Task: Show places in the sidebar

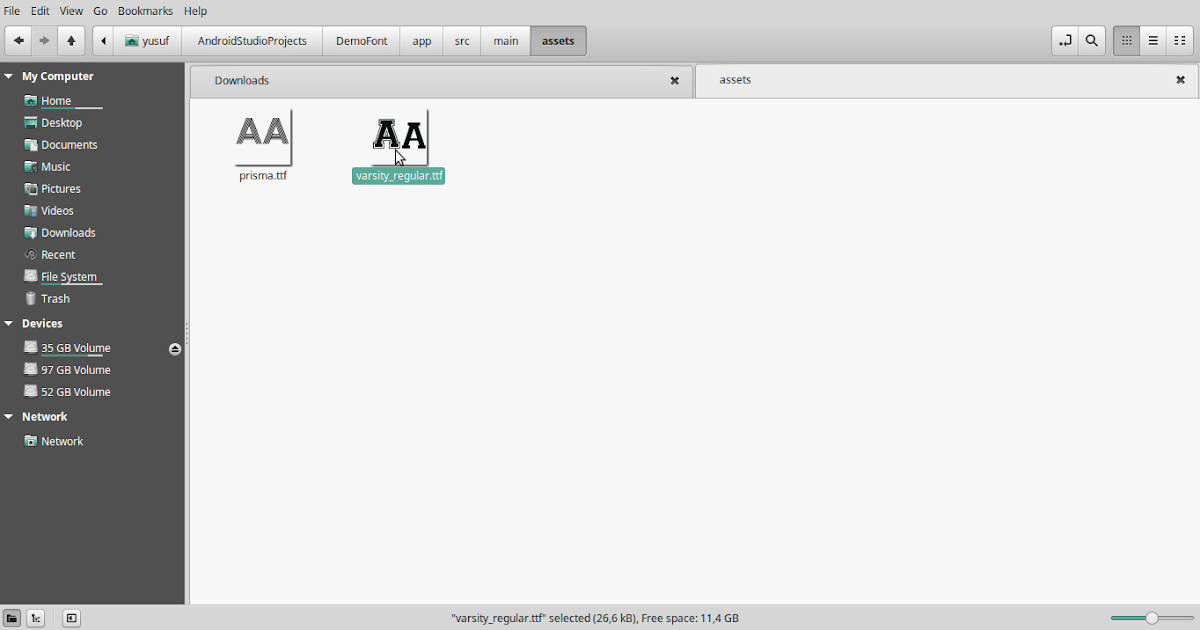Action: click(x=12, y=618)
